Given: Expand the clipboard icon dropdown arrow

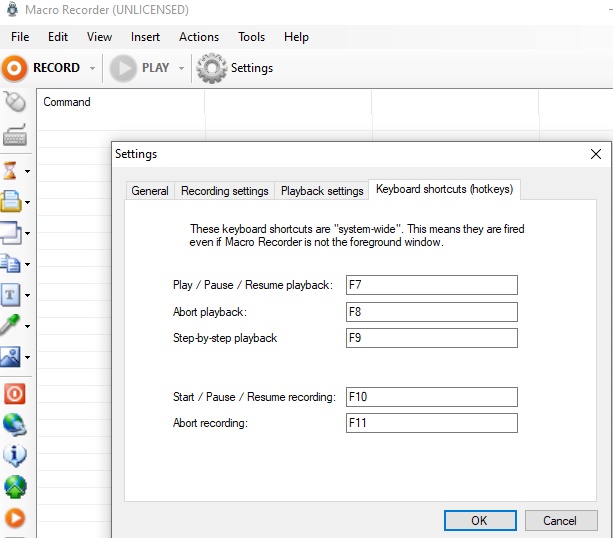Looking at the screenshot, I should point(27,202).
